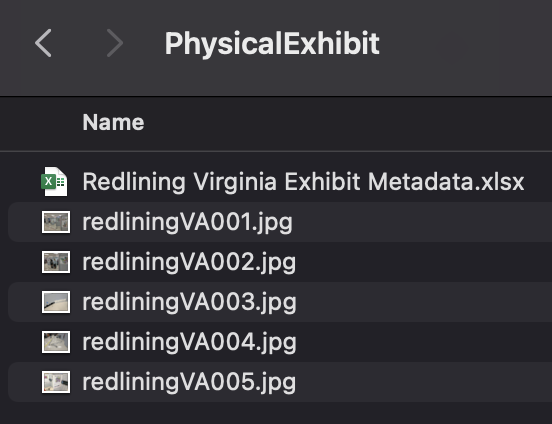Click empty row space right of redliningVA005.jpg
The width and height of the screenshot is (552, 424).
[422, 382]
